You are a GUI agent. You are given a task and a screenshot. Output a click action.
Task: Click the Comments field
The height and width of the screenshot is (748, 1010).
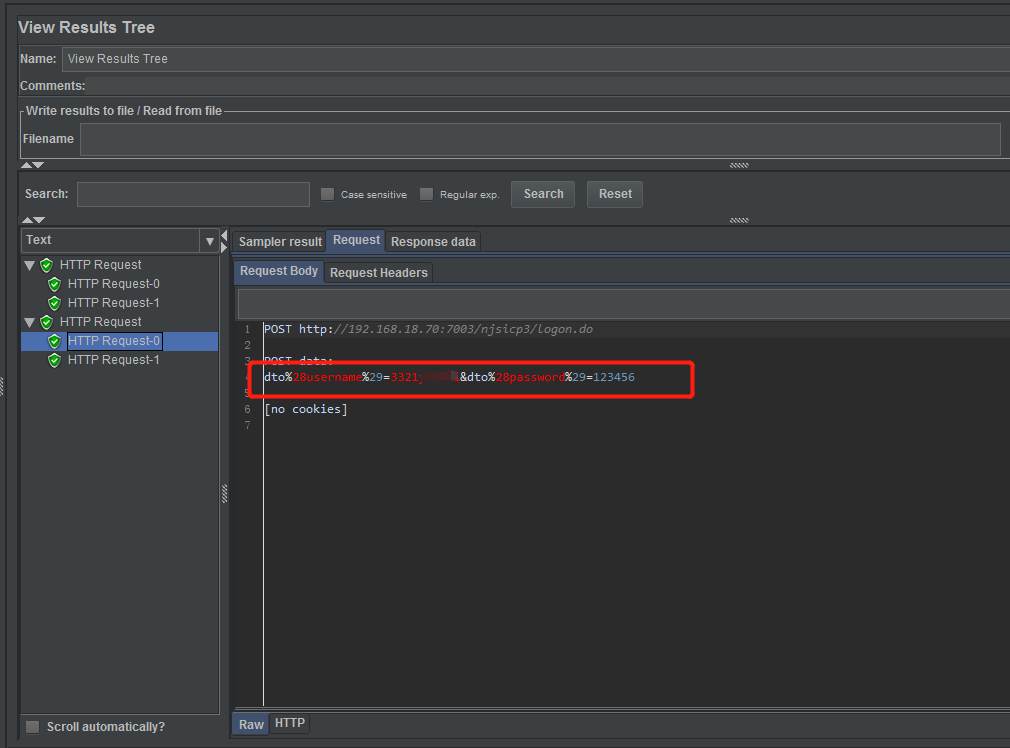548,86
